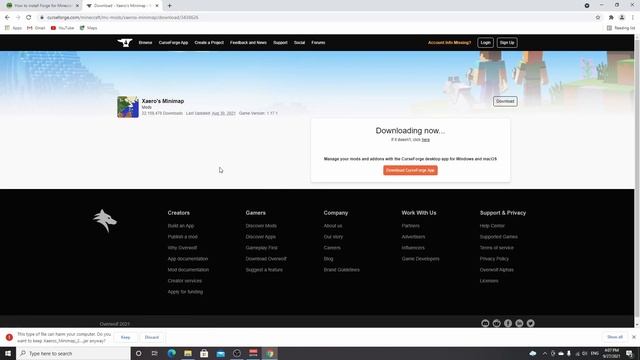The height and width of the screenshot is (360, 640).
Task: Bookmark this page with the star icon
Action: (x=598, y=18)
